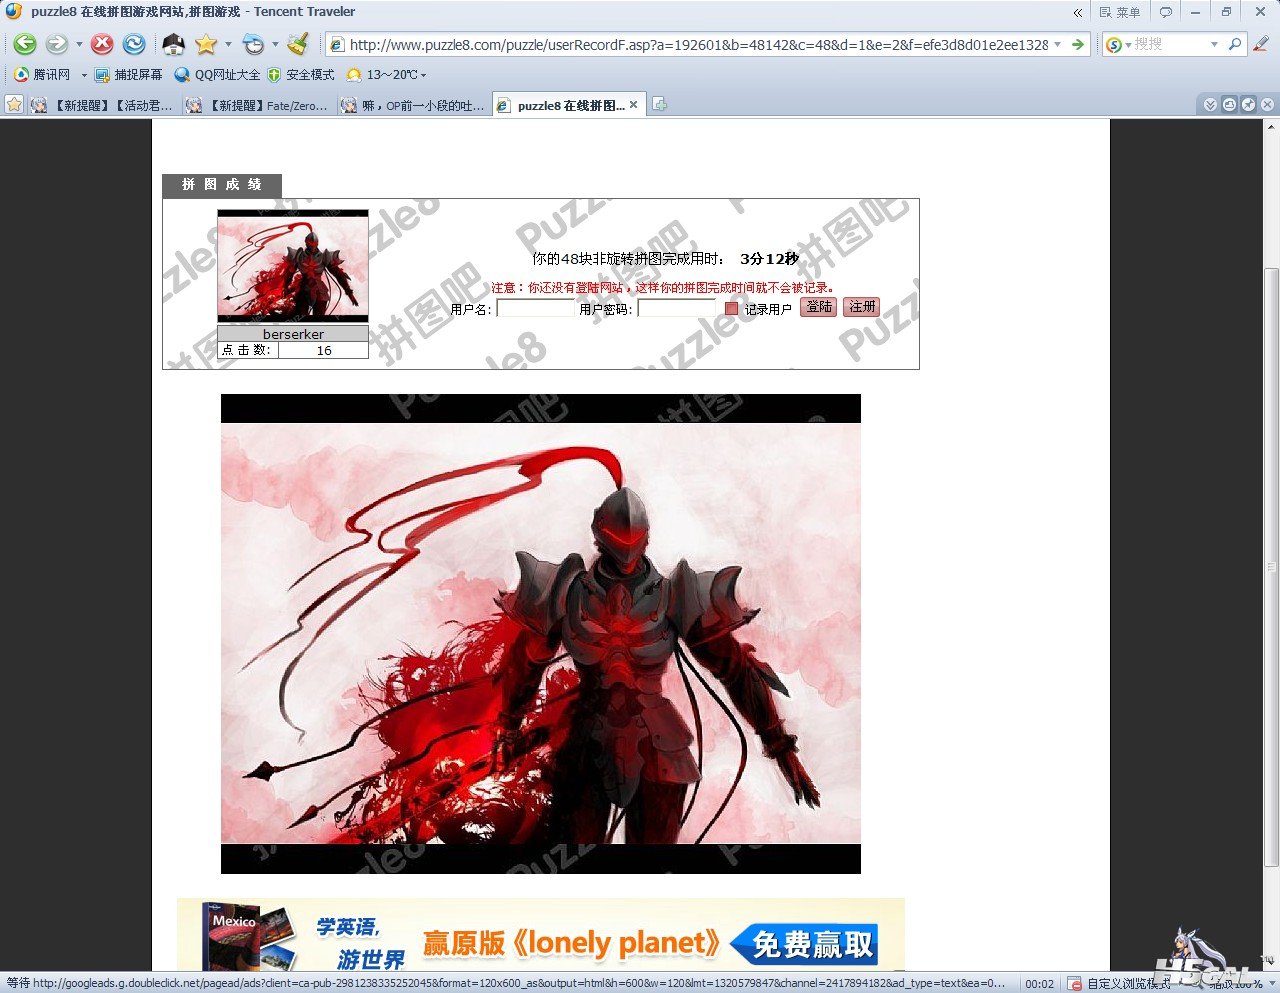The width and height of the screenshot is (1280, 993).
Task: Click the tab bar pin icon
Action: (x=1248, y=104)
